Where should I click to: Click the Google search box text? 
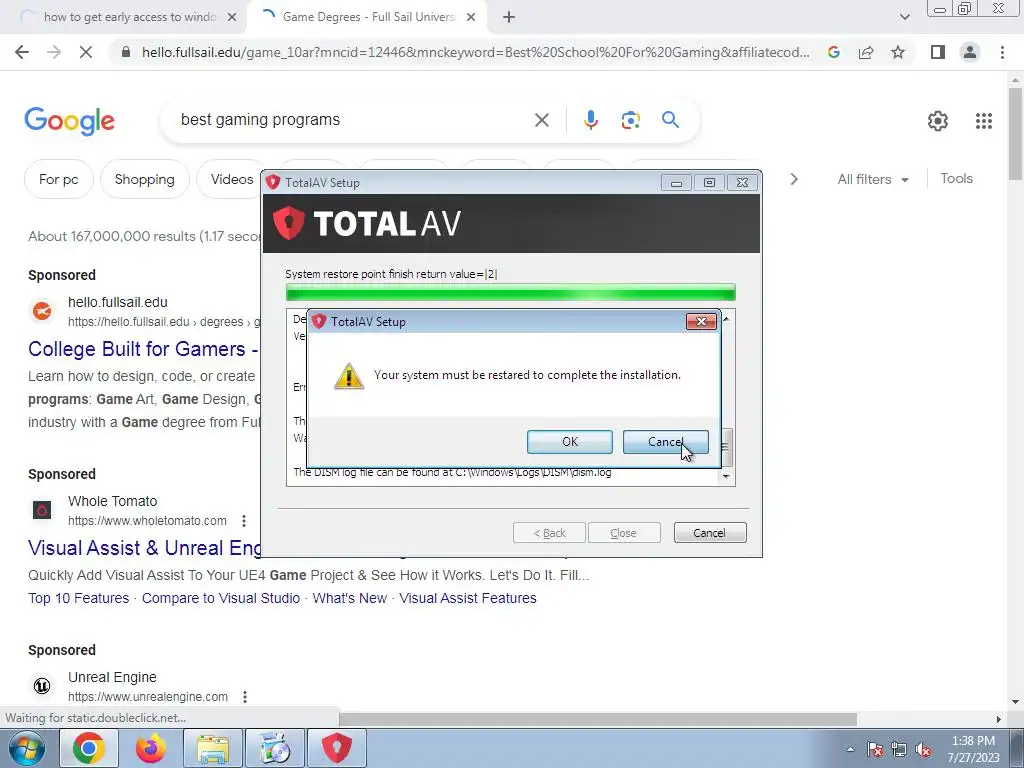(260, 120)
